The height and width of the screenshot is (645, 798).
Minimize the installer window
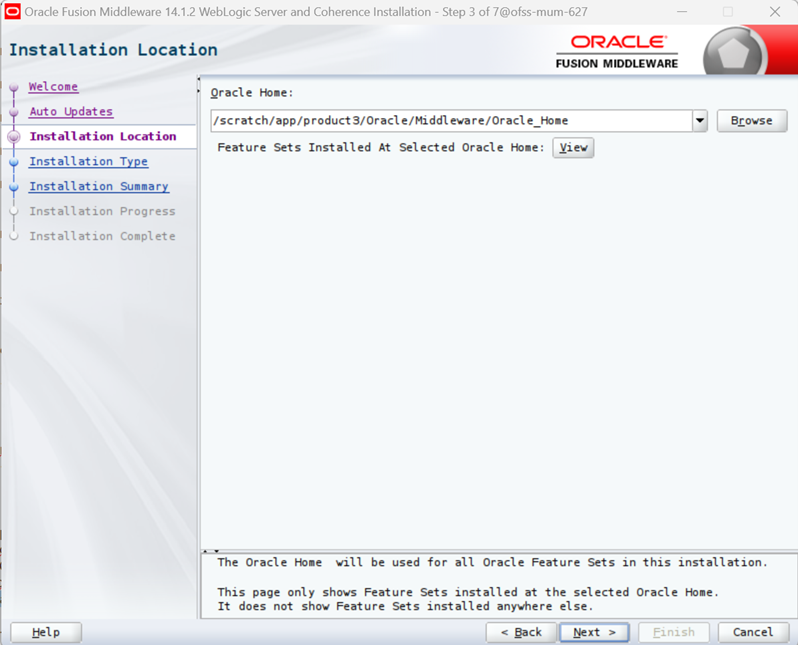(682, 12)
